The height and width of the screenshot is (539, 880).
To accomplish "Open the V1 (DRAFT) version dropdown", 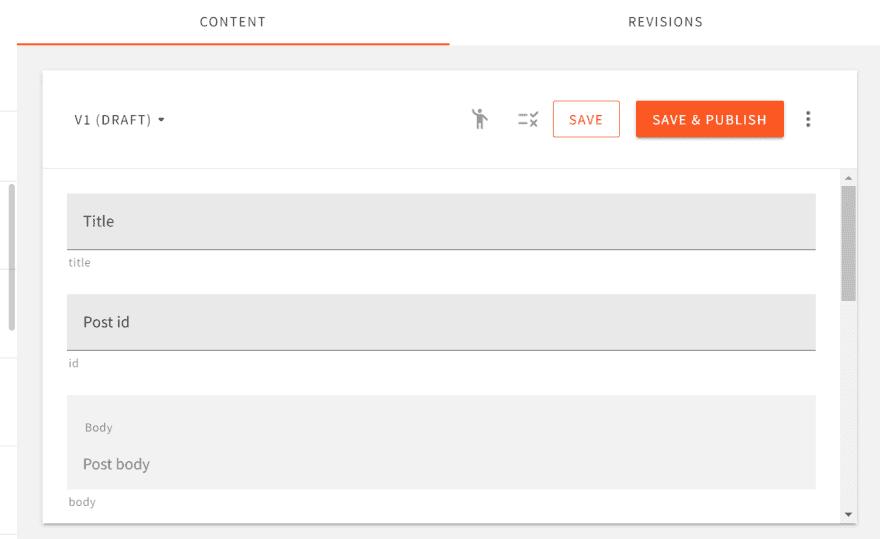I will click(120, 120).
